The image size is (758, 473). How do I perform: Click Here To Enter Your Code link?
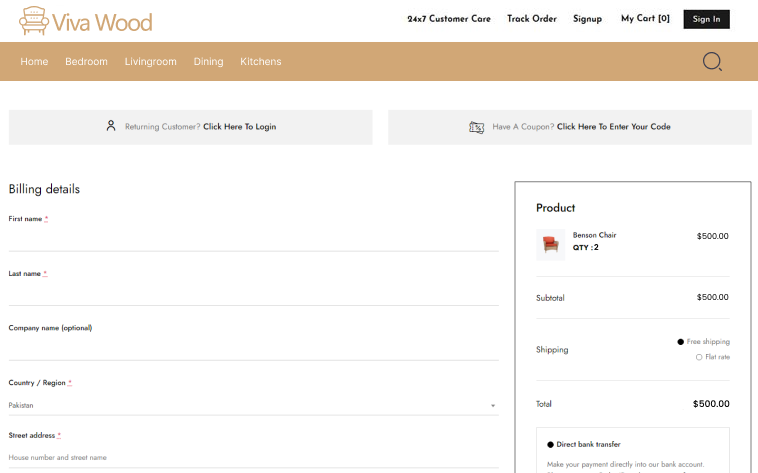(x=613, y=127)
